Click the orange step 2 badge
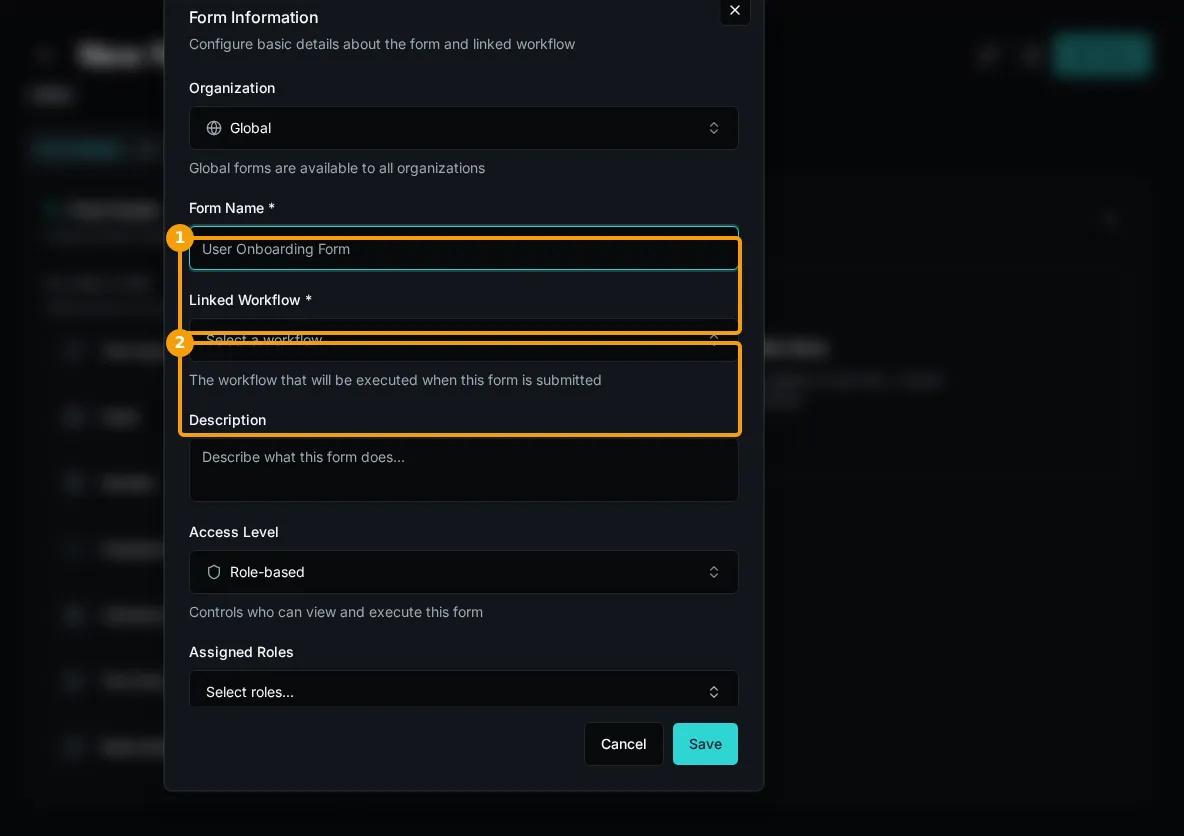Screen dimensions: 1184x836 tap(180, 343)
